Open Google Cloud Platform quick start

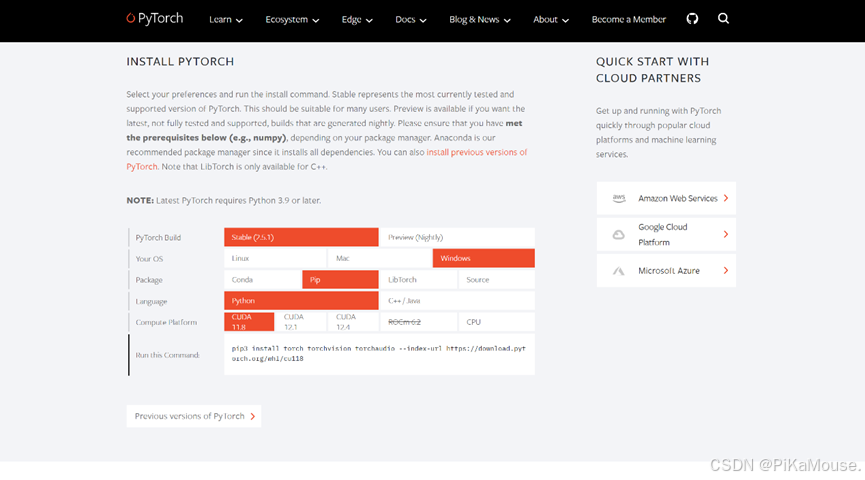point(666,234)
